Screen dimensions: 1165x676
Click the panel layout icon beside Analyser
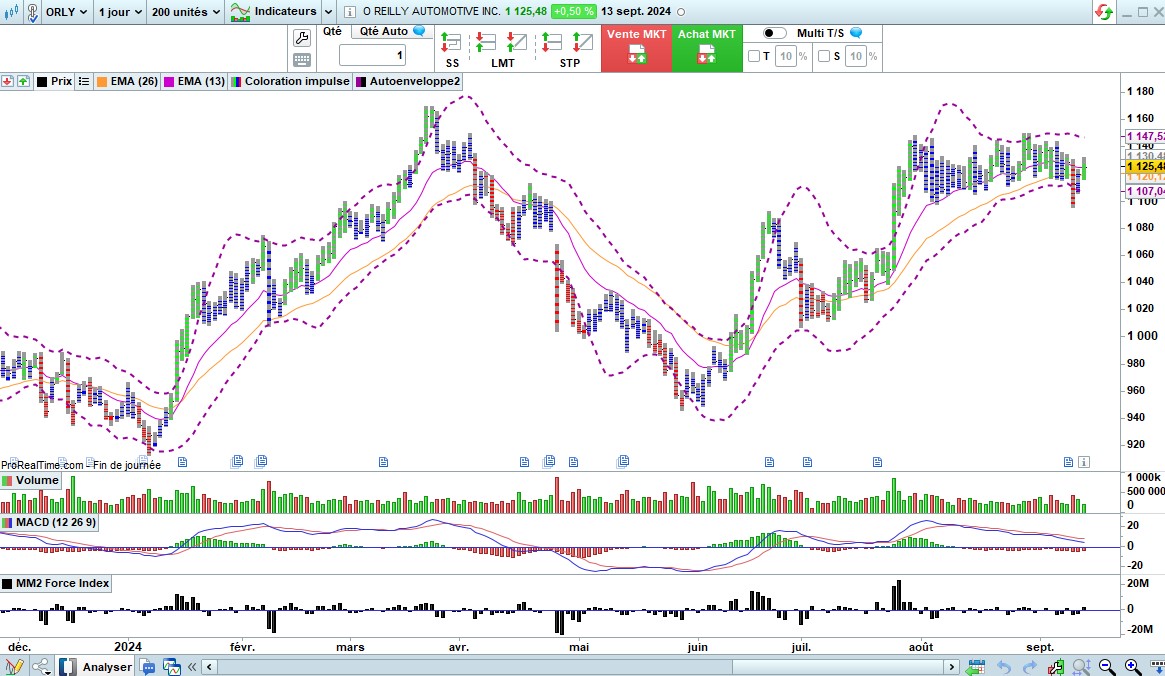point(68,666)
